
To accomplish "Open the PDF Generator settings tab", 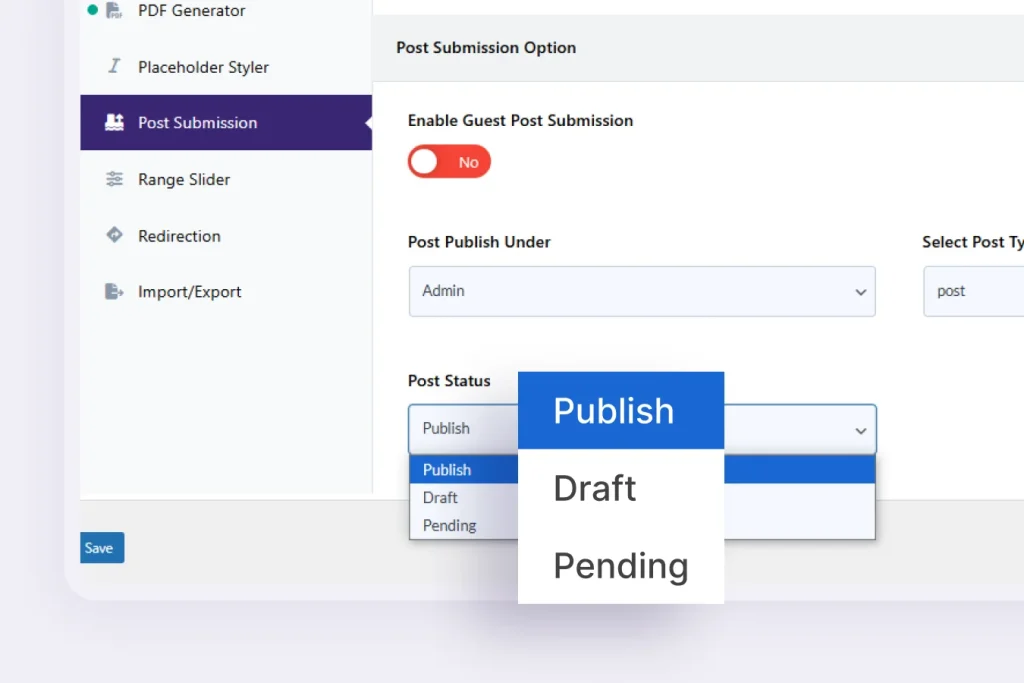I will [x=226, y=10].
